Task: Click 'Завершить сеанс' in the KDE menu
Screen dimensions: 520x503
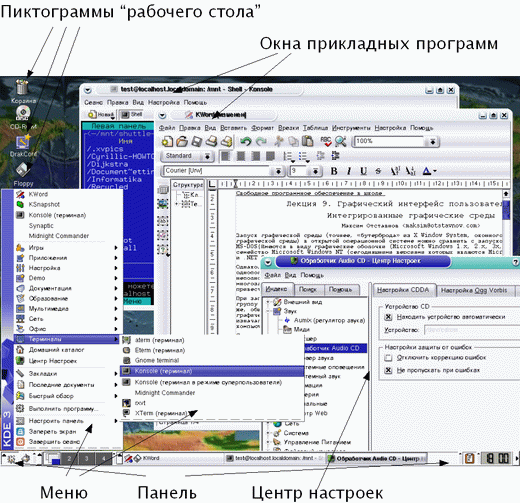Action: click(53, 442)
